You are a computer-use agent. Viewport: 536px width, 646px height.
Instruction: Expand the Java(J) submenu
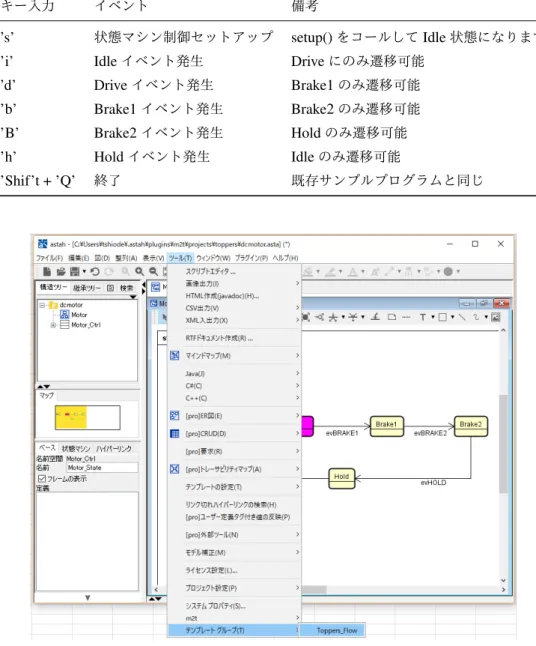(x=234, y=374)
